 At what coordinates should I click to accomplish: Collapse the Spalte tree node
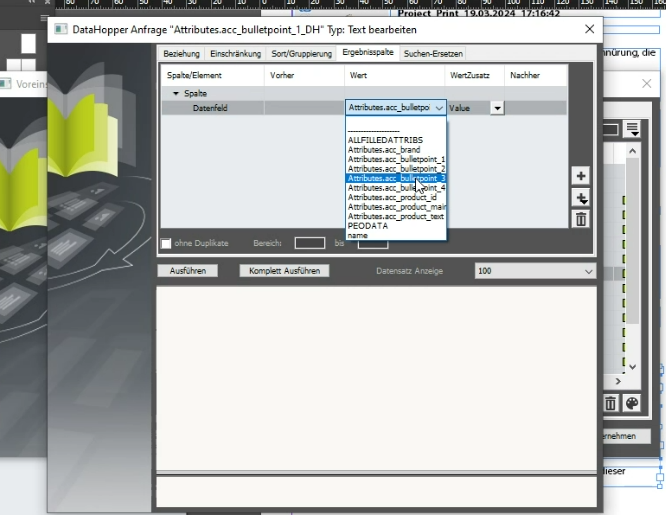click(x=176, y=93)
